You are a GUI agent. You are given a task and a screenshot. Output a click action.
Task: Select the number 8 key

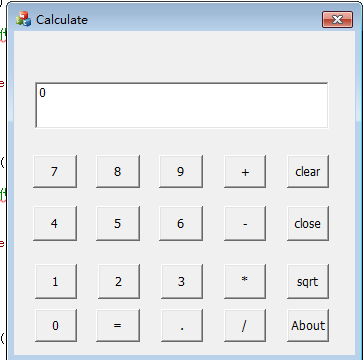[118, 171]
